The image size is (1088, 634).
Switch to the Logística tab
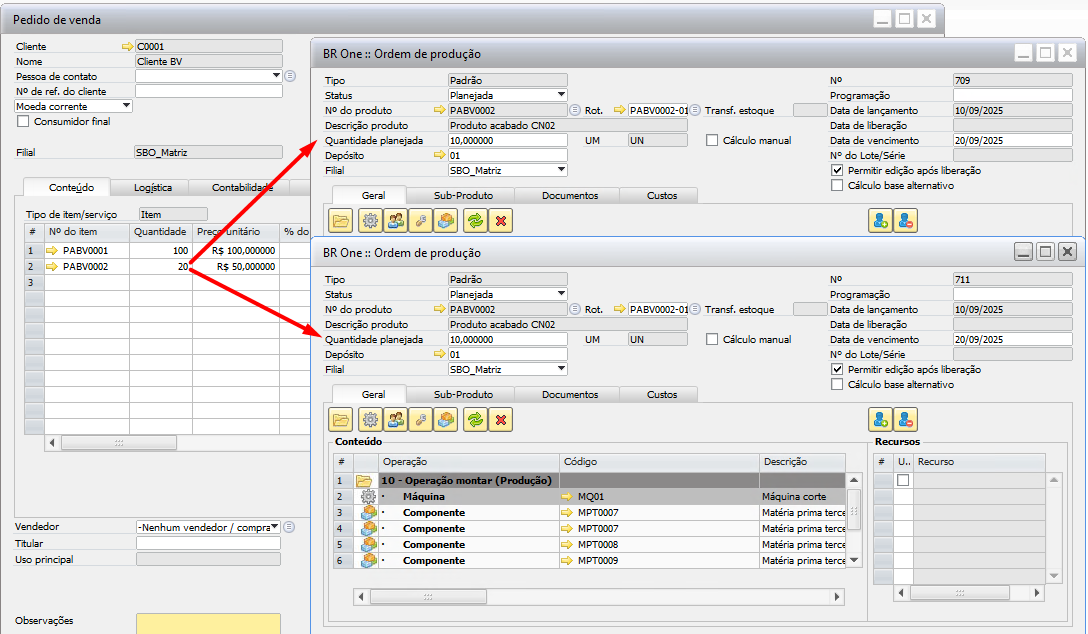(x=152, y=187)
